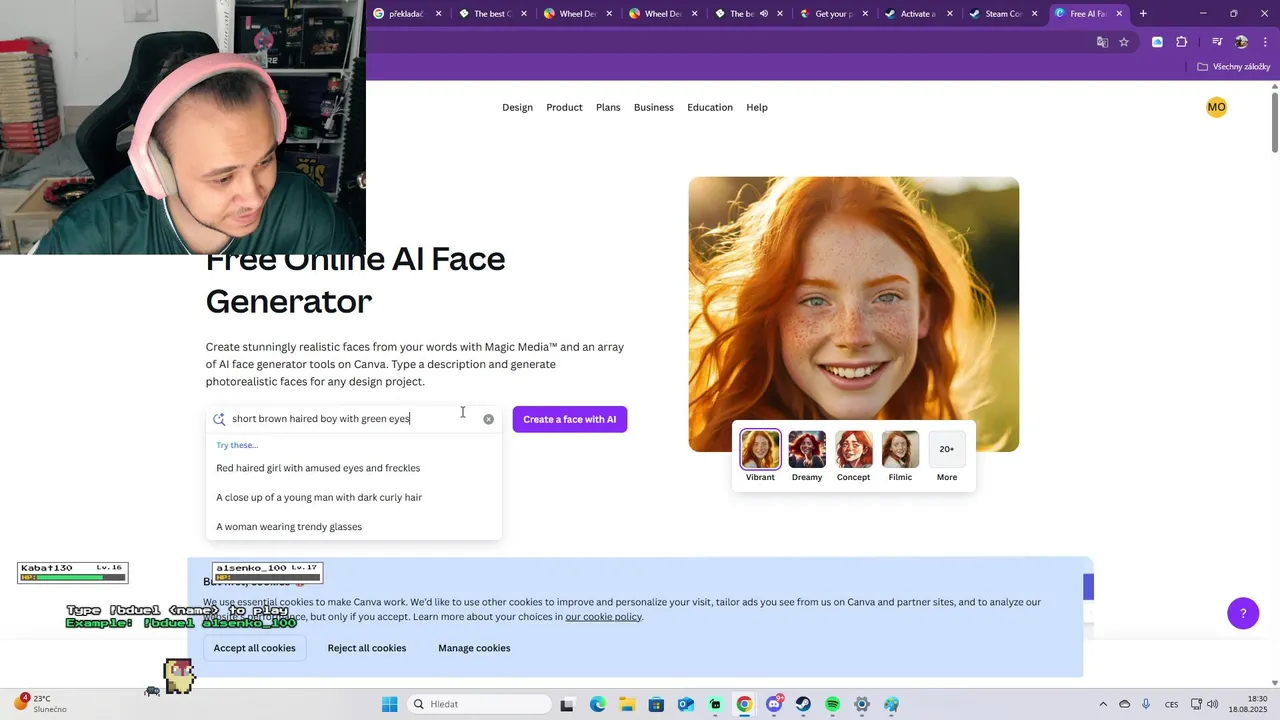
Task: Open the Design menu
Action: 517,107
